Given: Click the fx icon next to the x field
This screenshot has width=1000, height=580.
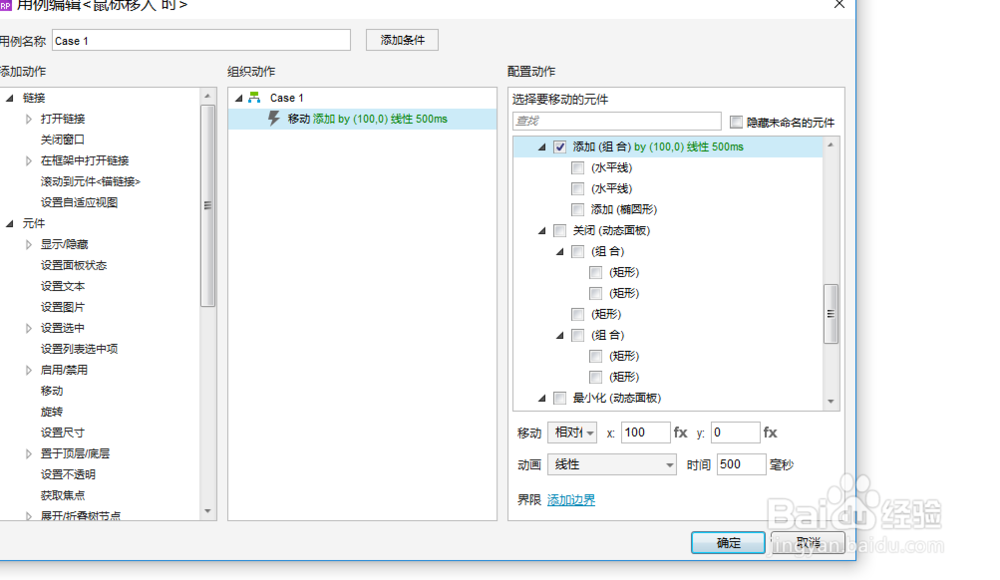Looking at the screenshot, I should pyautogui.click(x=680, y=432).
